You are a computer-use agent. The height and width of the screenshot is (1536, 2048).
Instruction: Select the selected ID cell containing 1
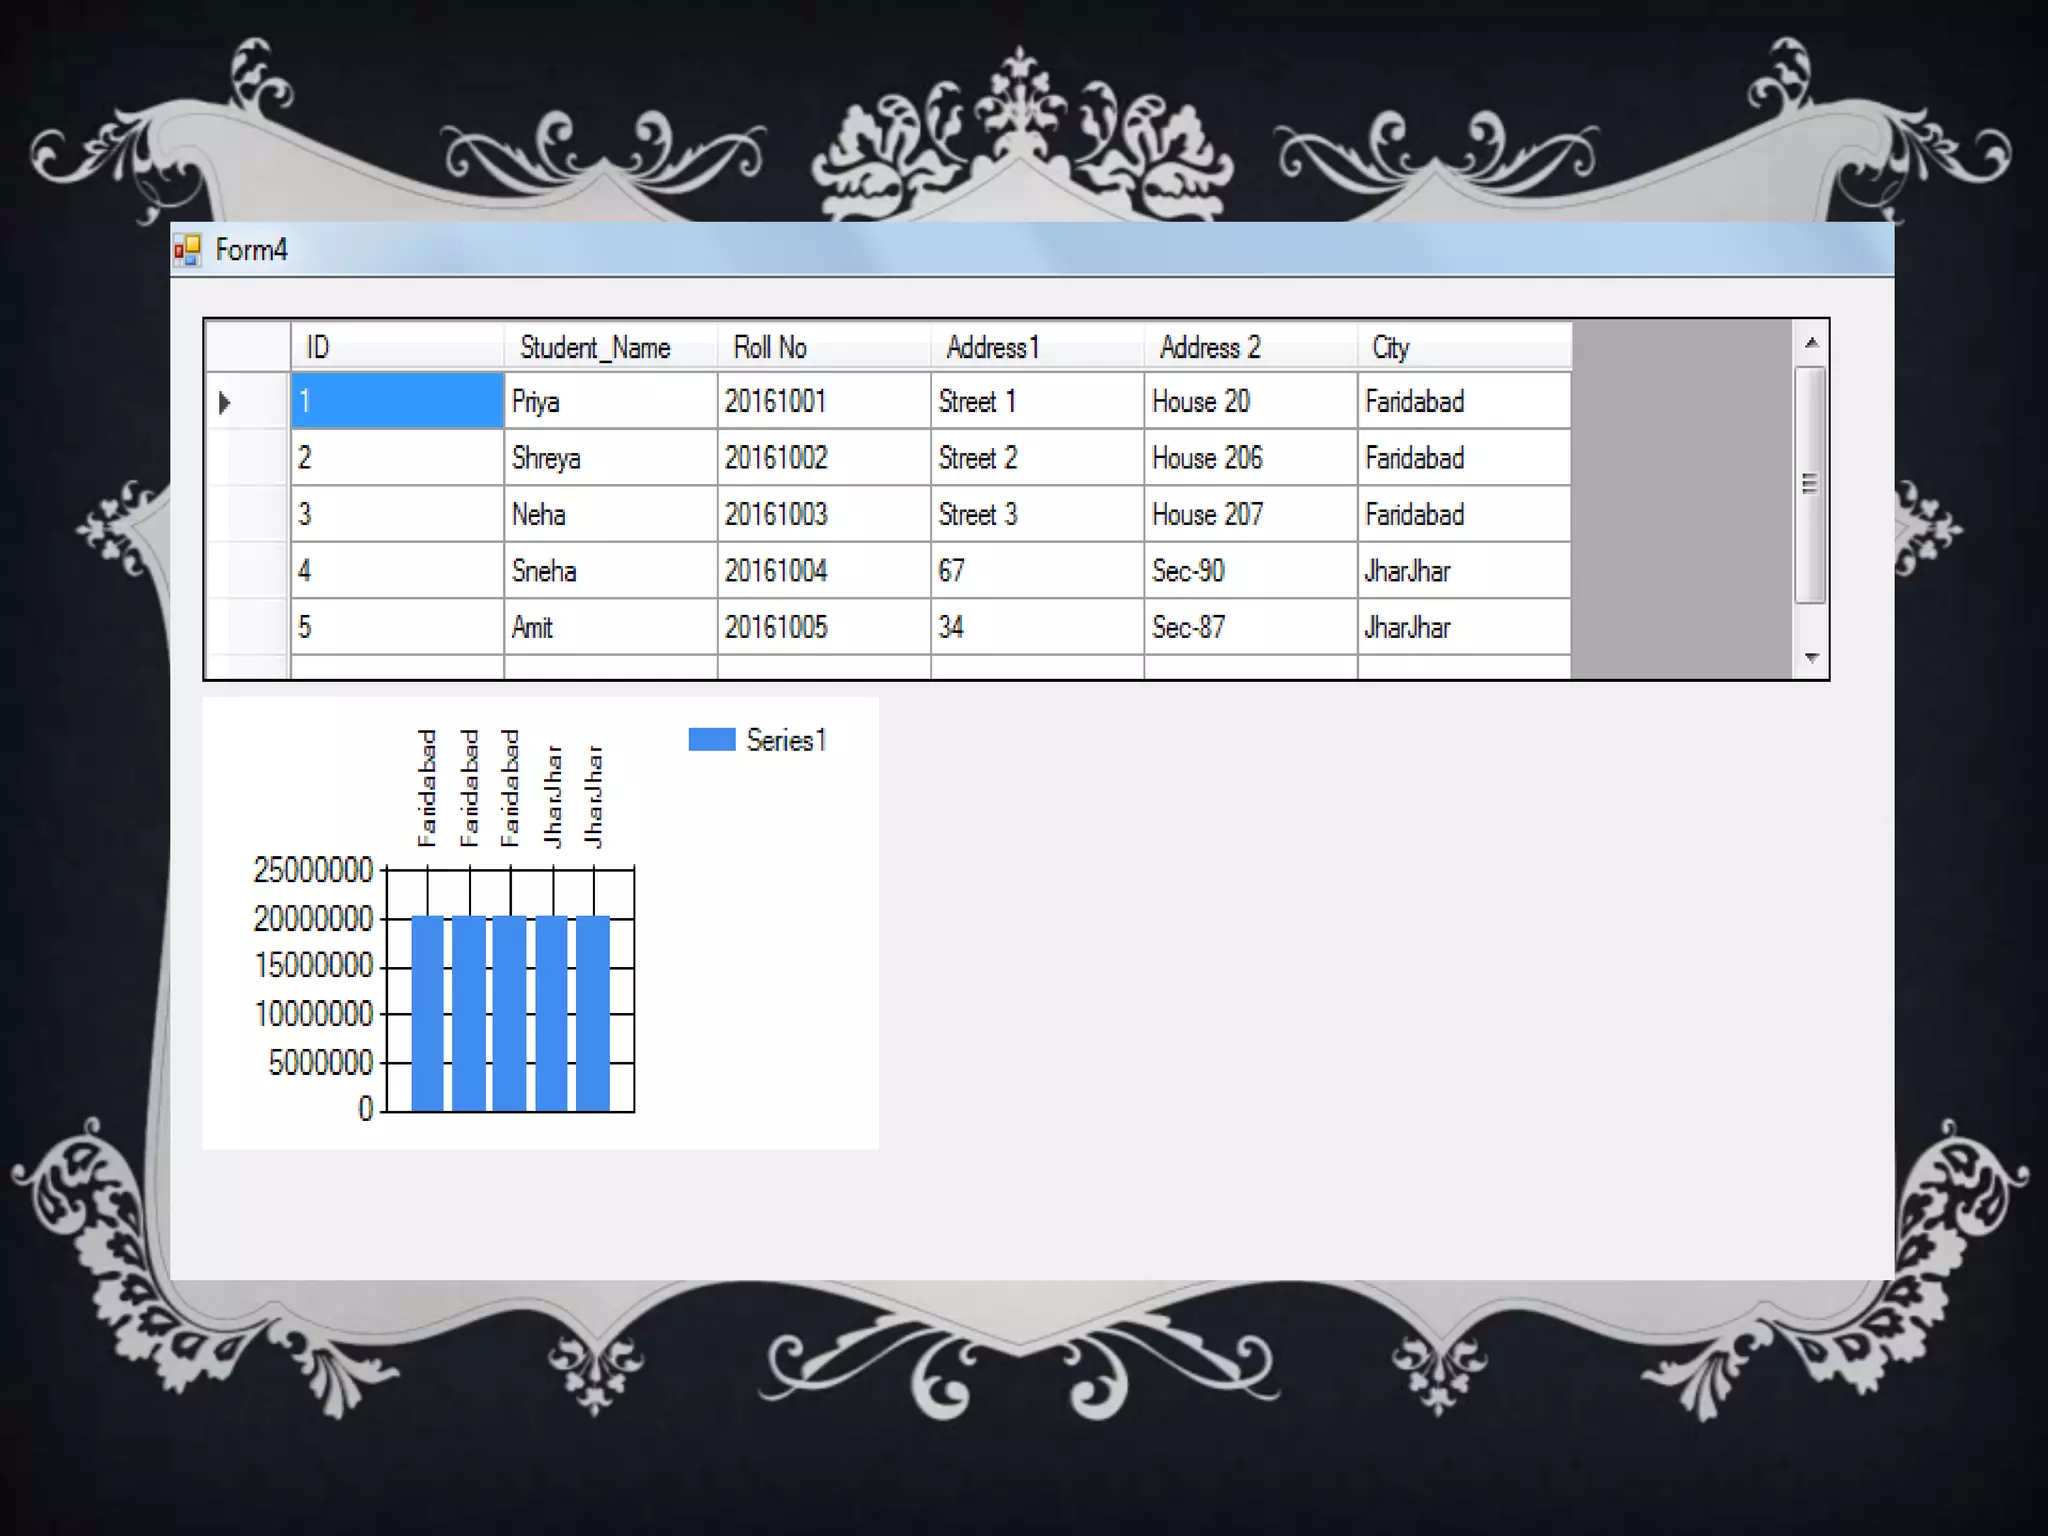[397, 402]
